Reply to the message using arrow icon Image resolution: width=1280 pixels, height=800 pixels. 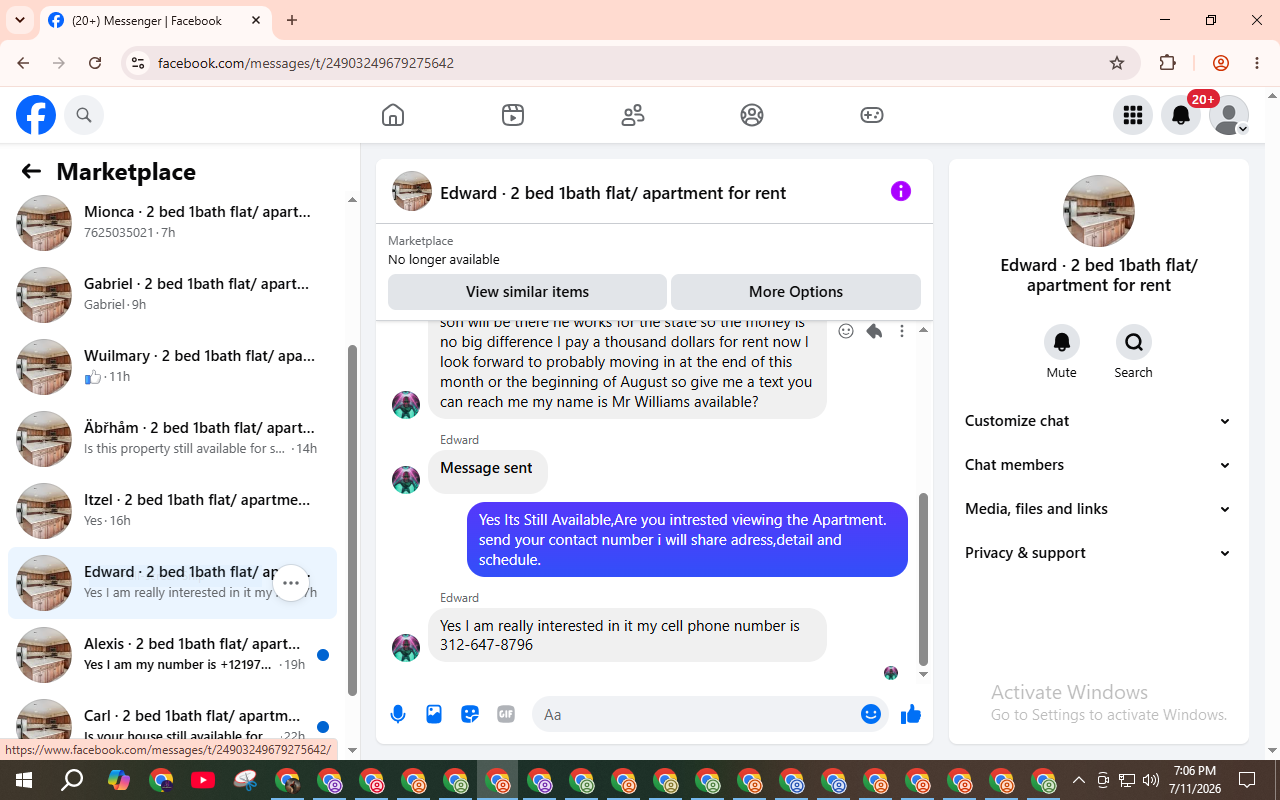[x=874, y=331]
